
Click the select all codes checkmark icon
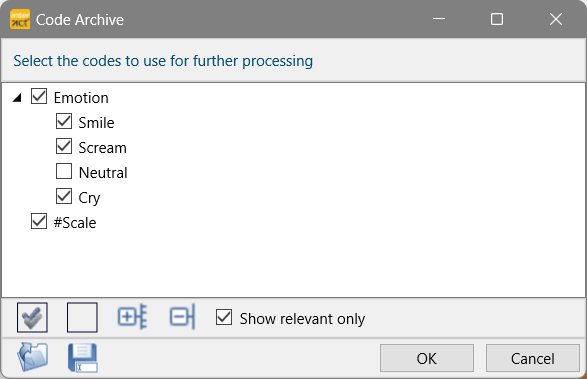[x=32, y=318]
